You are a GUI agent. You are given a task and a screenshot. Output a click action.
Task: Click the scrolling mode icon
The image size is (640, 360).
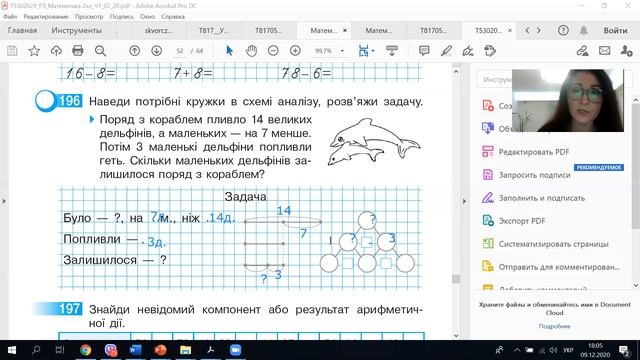coord(391,51)
